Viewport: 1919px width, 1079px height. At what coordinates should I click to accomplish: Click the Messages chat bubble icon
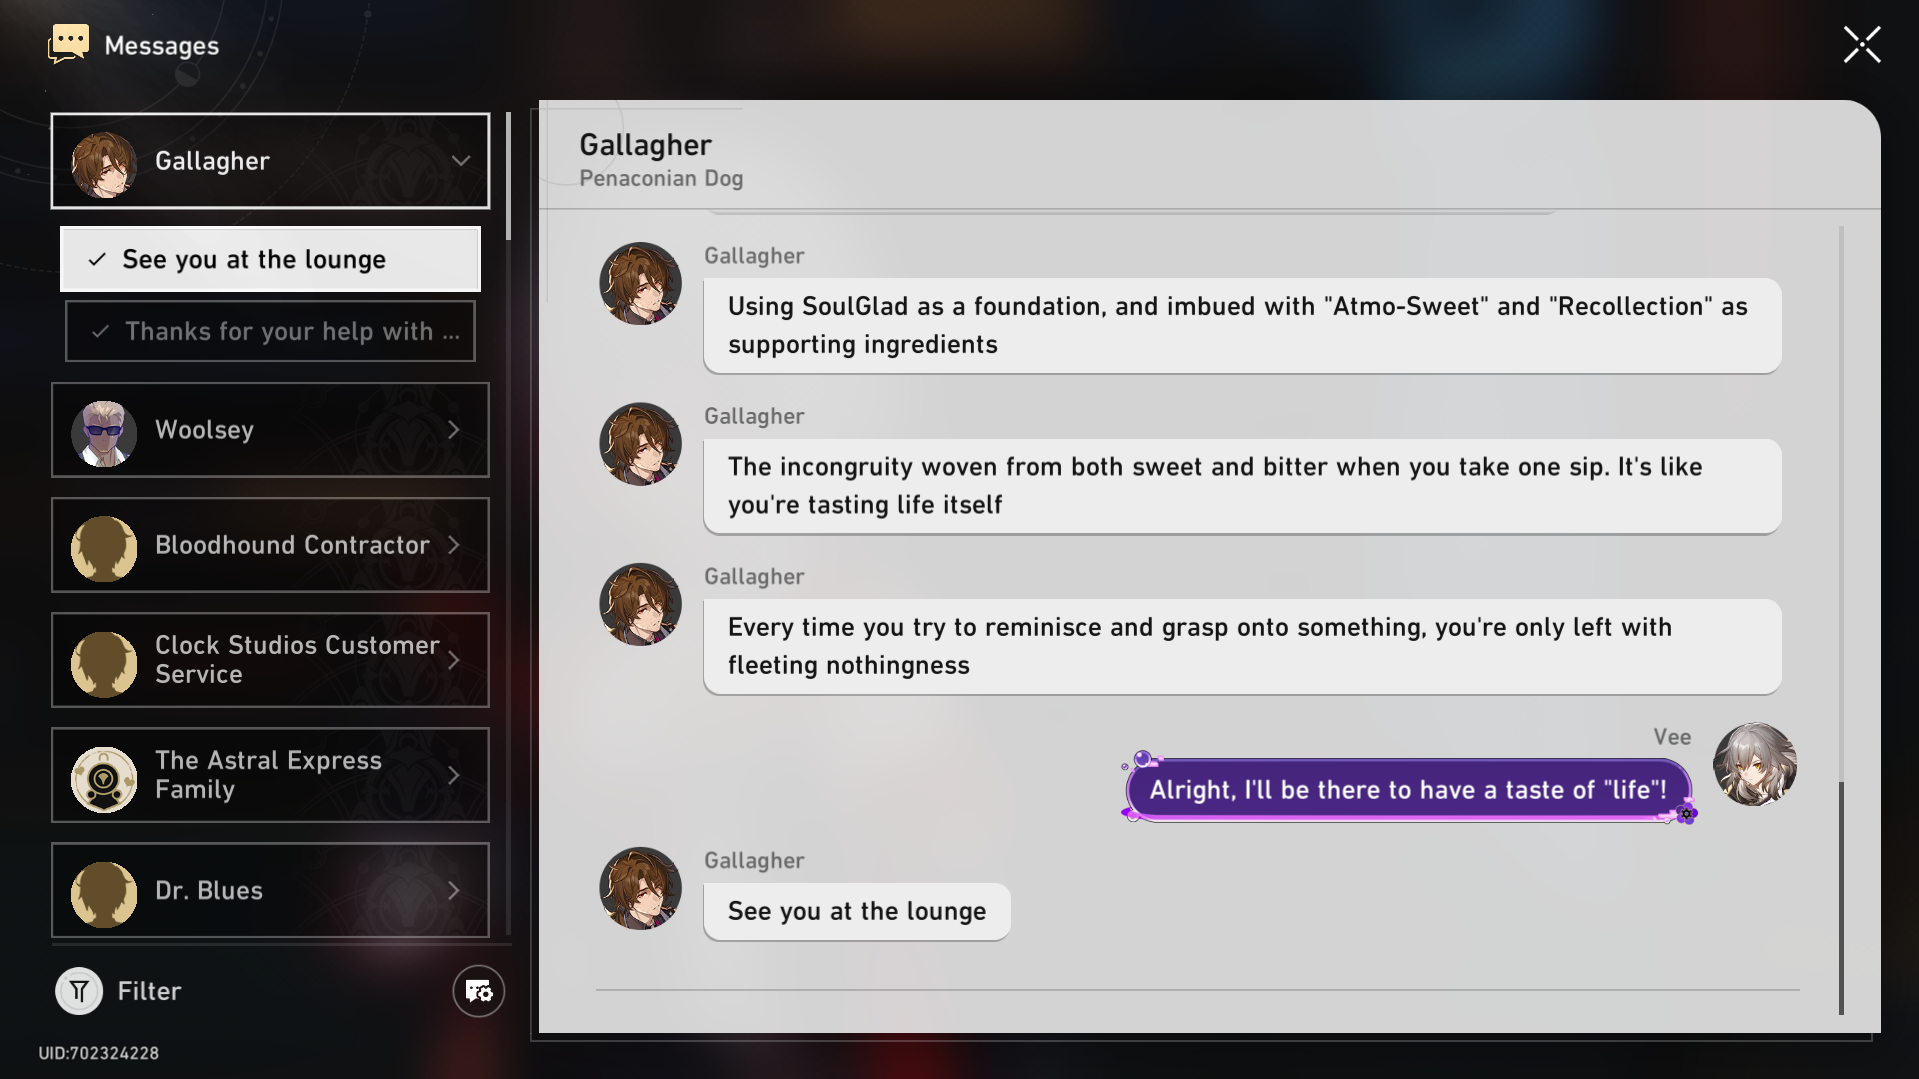click(68, 44)
